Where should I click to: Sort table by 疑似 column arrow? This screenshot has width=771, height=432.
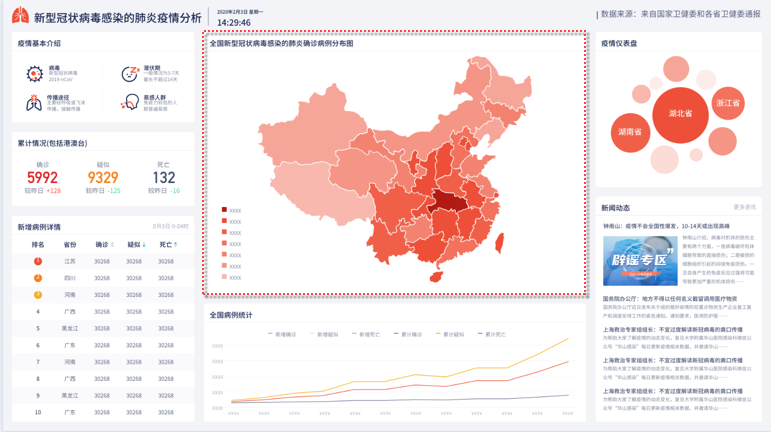point(144,245)
